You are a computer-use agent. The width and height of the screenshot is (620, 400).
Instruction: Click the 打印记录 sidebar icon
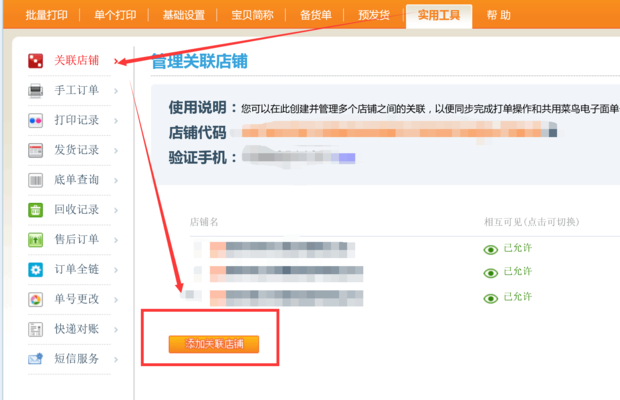36,121
